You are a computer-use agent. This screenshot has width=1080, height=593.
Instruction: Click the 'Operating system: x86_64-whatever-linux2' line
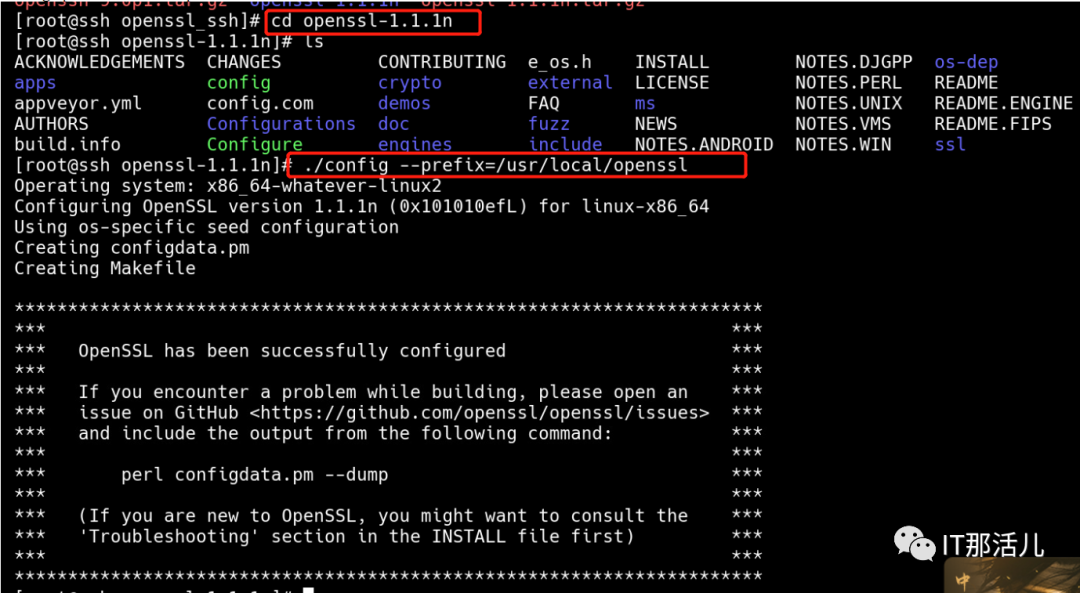(x=228, y=187)
